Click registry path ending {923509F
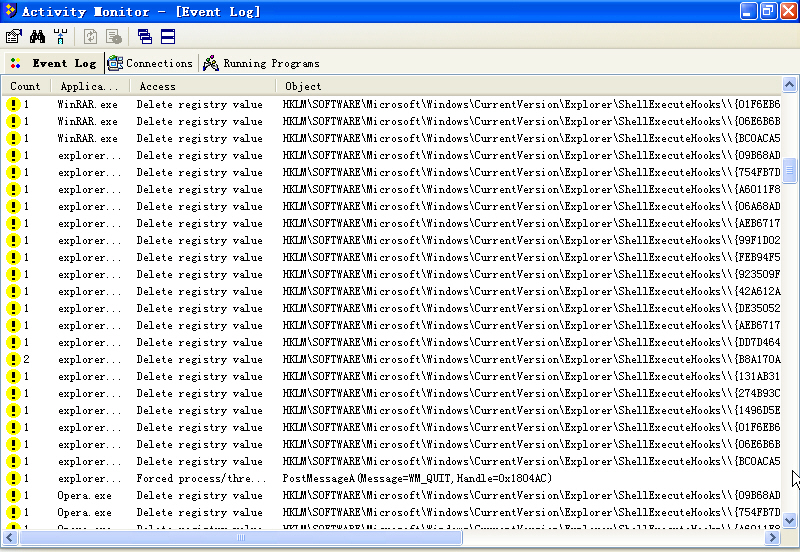 tap(531, 274)
